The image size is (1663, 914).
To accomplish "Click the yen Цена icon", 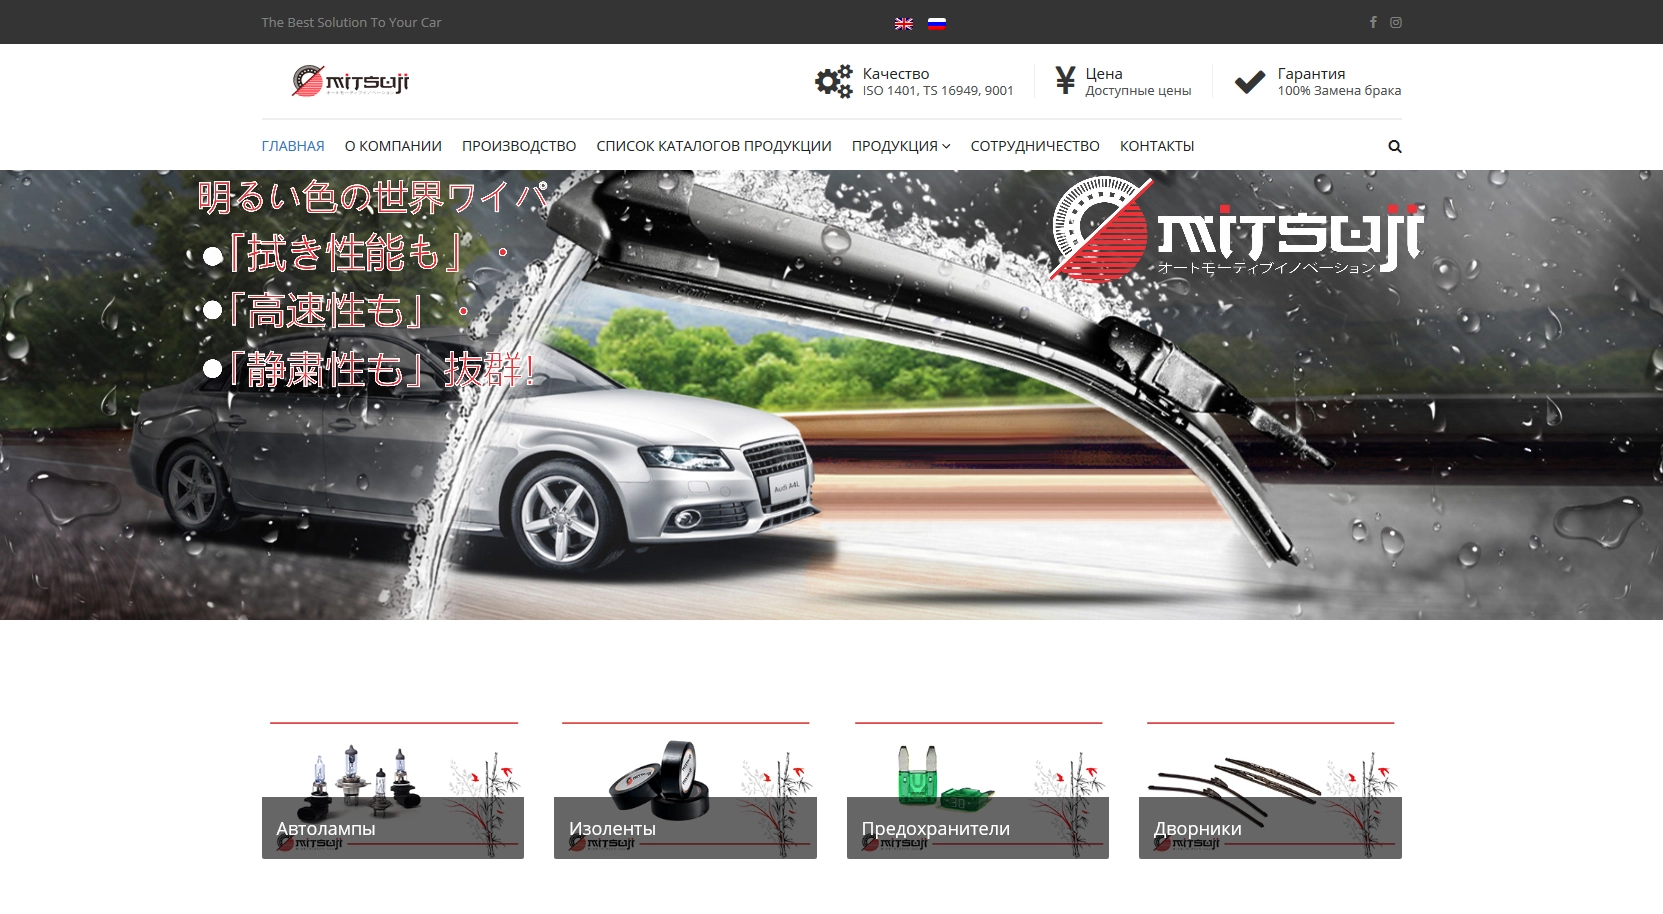I will coord(1065,80).
